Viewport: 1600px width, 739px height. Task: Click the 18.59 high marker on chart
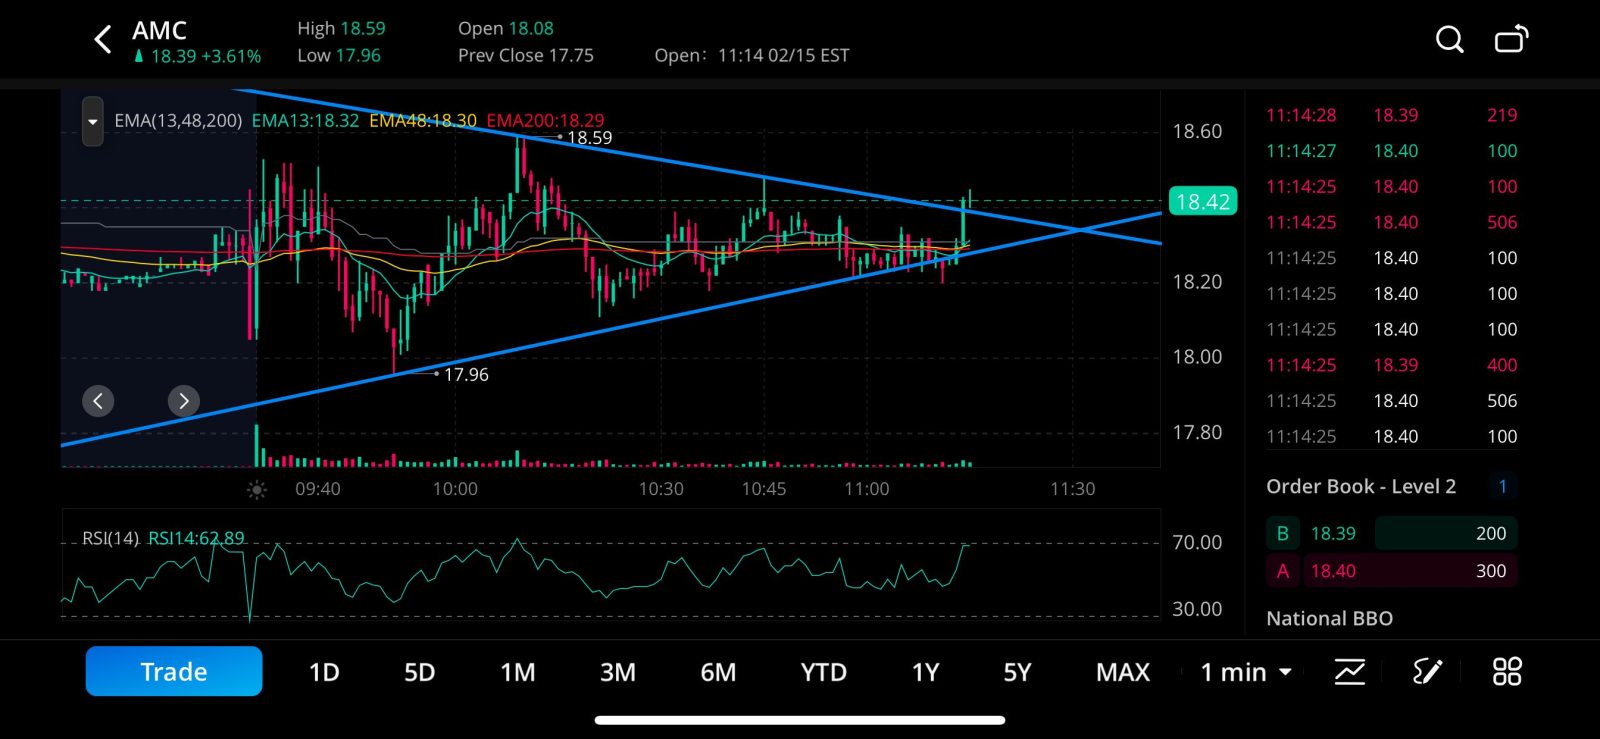589,138
